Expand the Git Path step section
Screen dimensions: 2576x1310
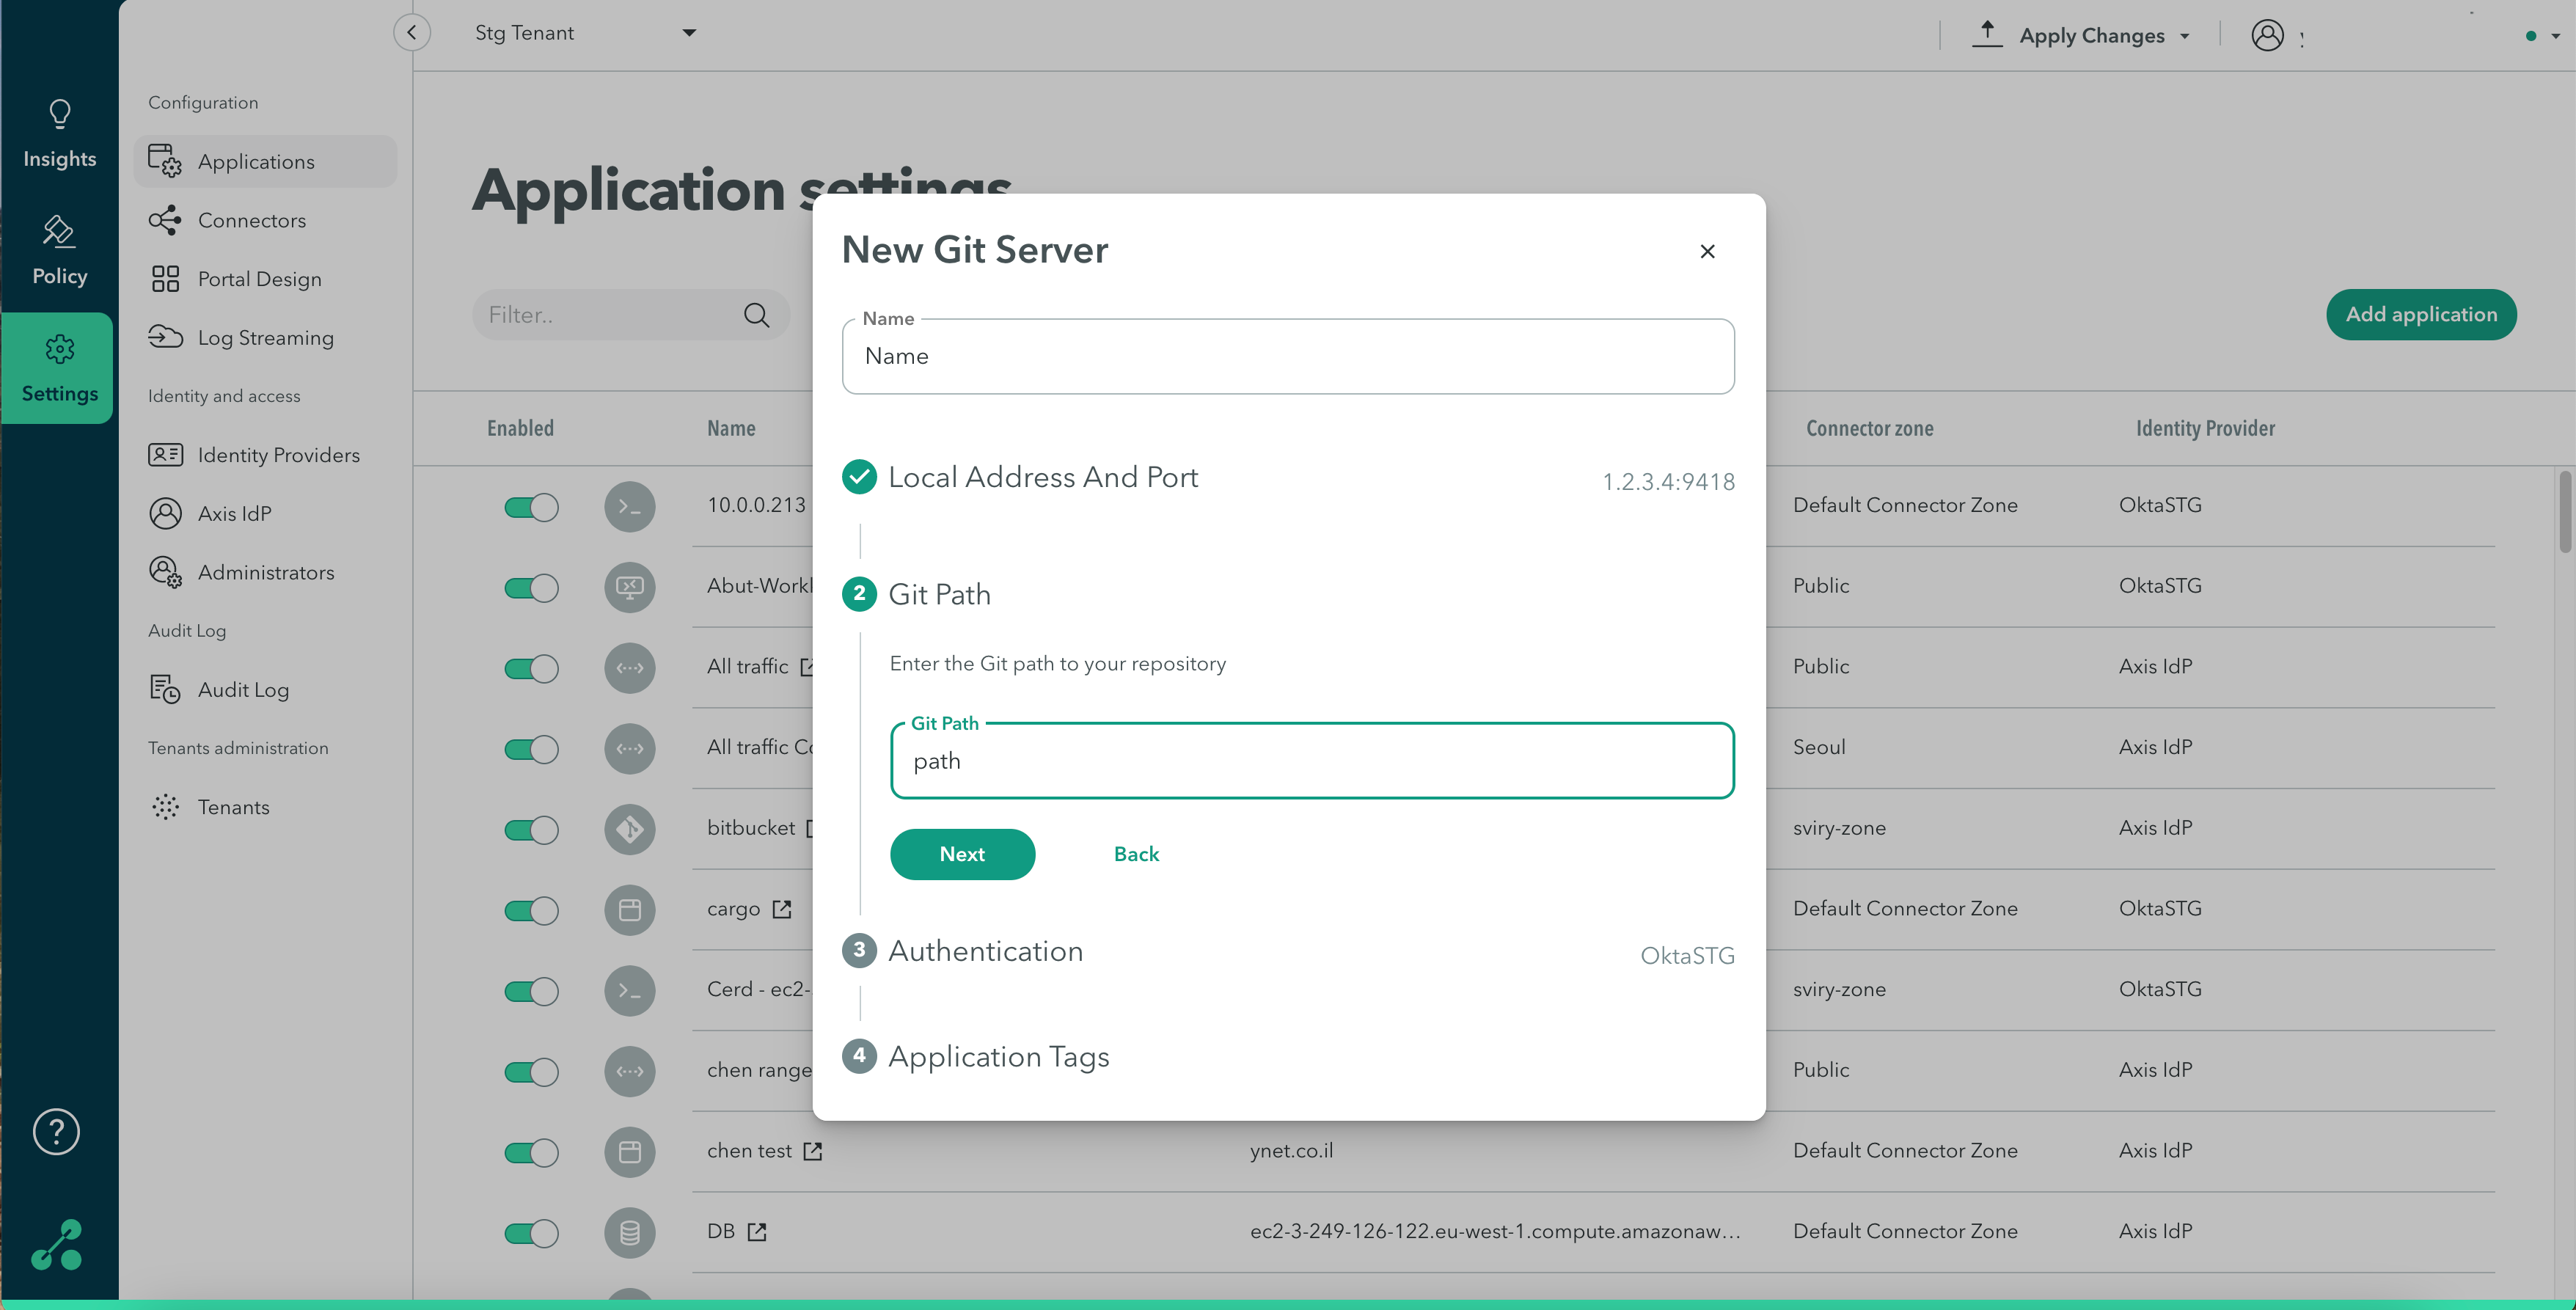(x=940, y=595)
